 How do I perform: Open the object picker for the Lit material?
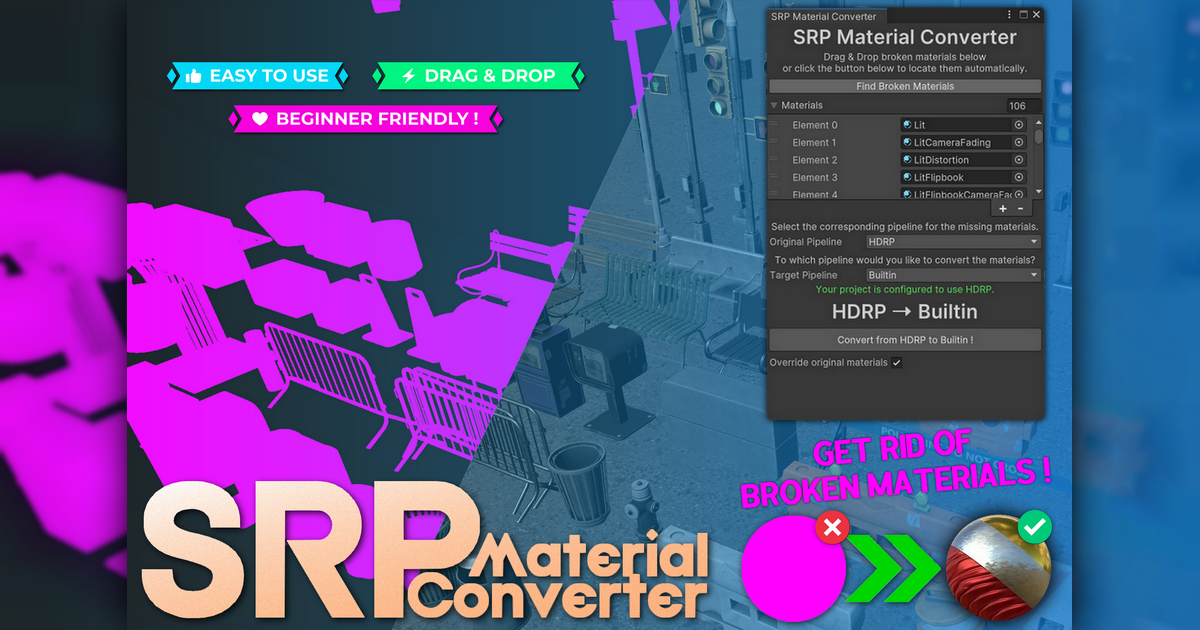click(x=1018, y=124)
